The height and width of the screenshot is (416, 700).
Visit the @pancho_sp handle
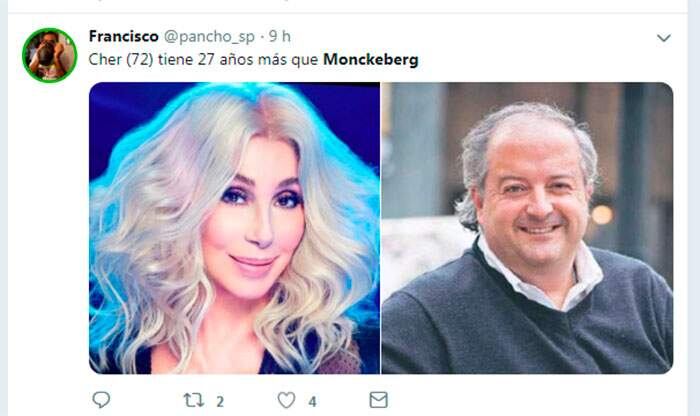point(209,37)
